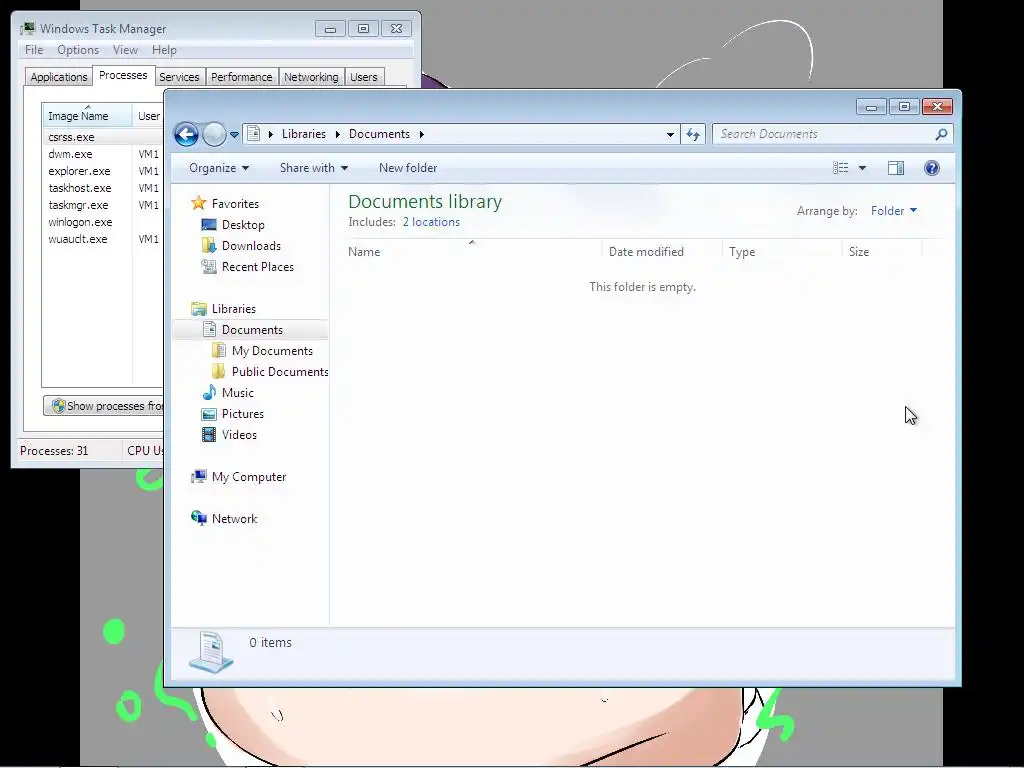
Task: Click the Documents library icon in details pane
Action: 211,651
